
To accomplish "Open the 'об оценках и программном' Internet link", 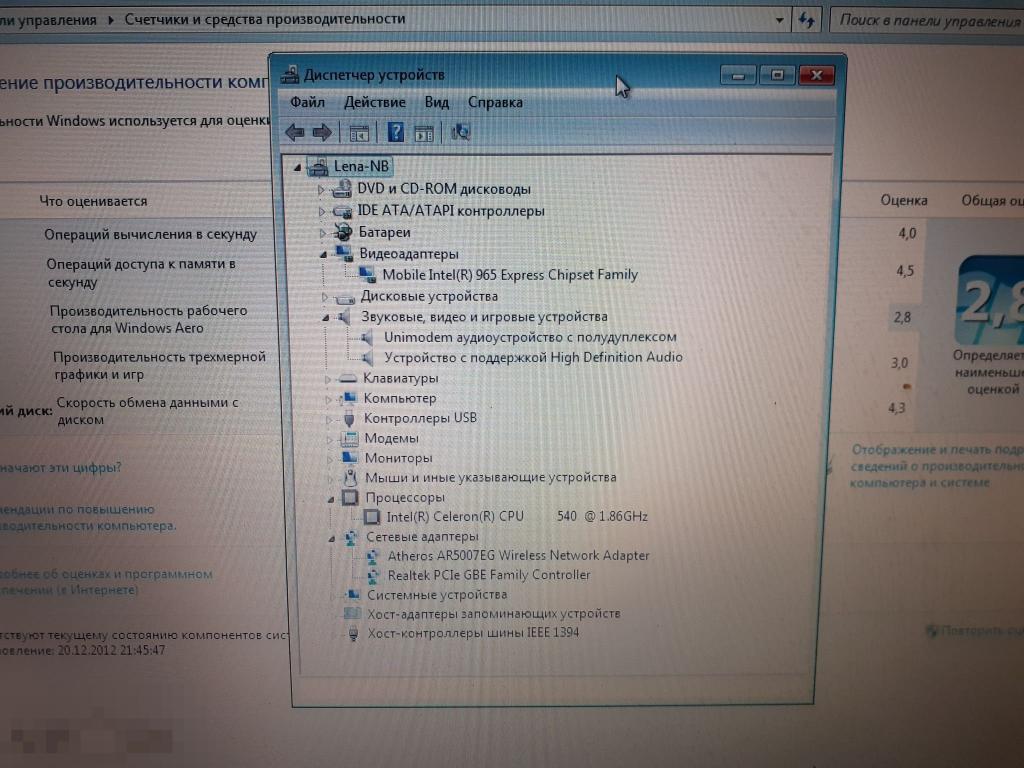I will [106, 582].
